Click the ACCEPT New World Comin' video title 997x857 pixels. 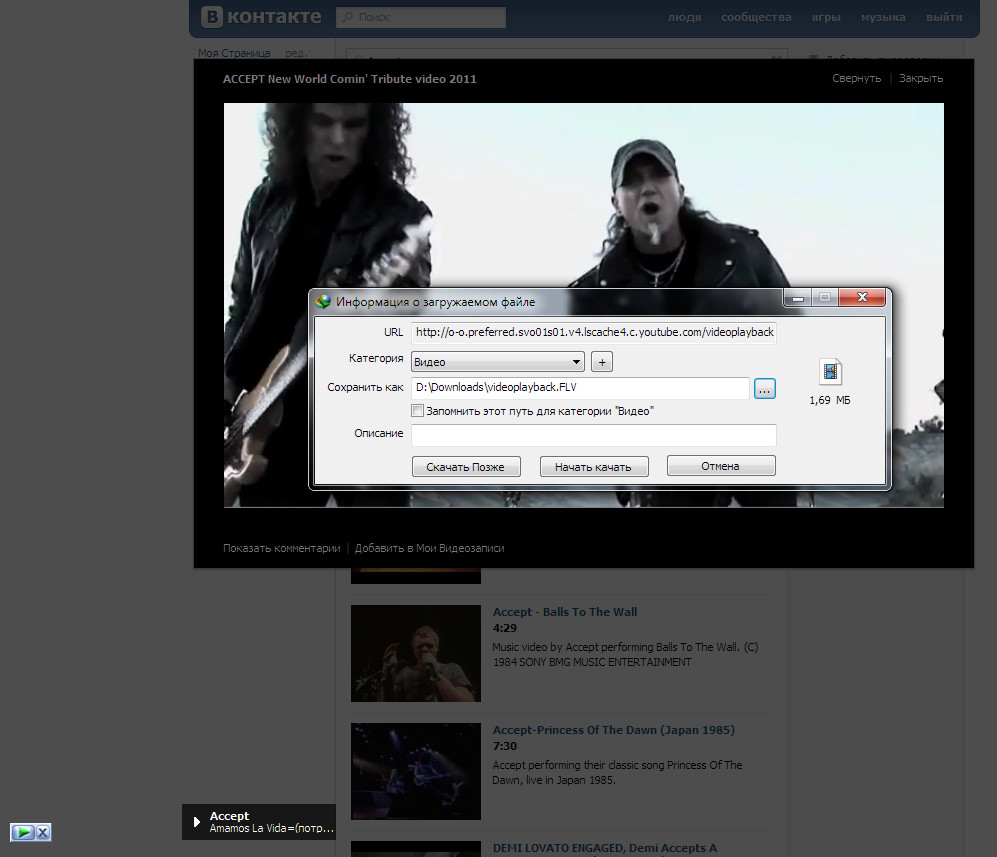click(350, 79)
